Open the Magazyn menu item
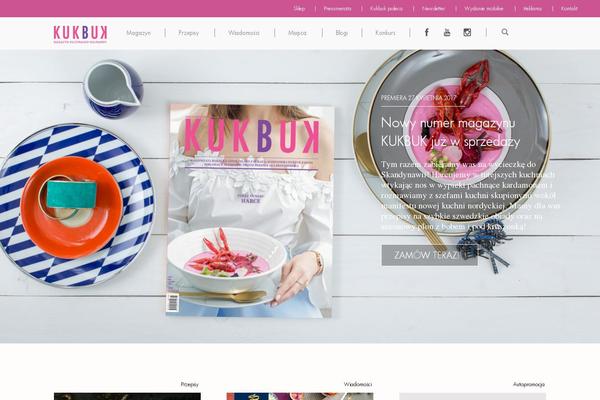The image size is (600, 400). coord(139,33)
